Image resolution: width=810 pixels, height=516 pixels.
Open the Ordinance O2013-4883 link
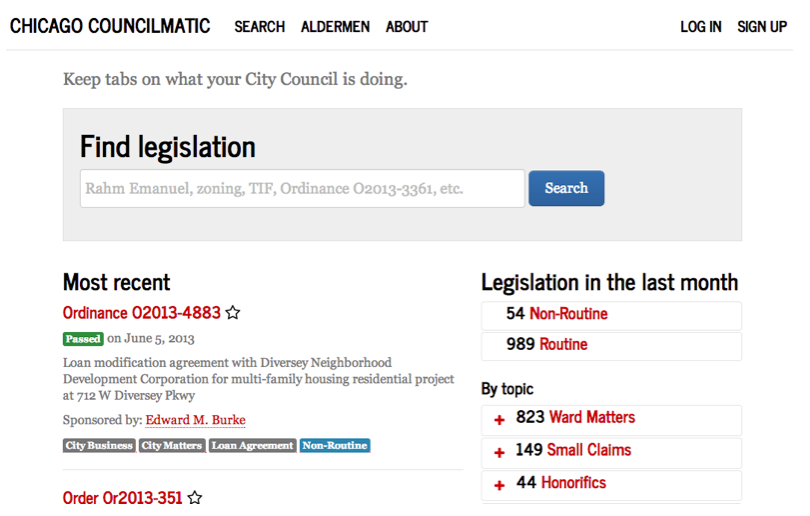pos(141,313)
